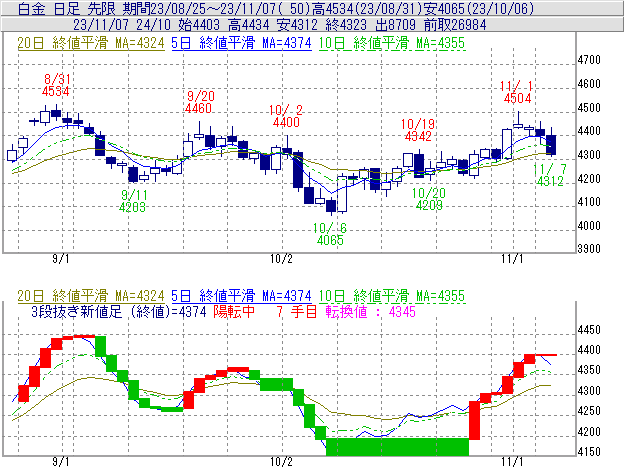Click the 9/20 high label 4460

click(199, 108)
